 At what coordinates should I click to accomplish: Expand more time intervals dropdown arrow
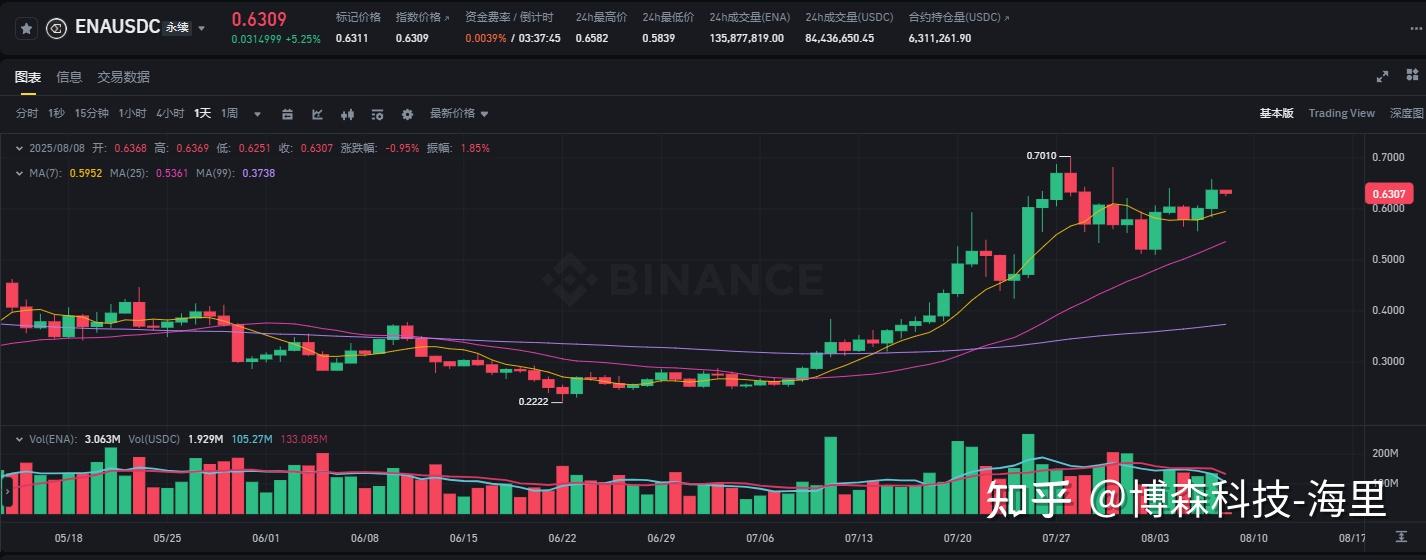pos(257,114)
